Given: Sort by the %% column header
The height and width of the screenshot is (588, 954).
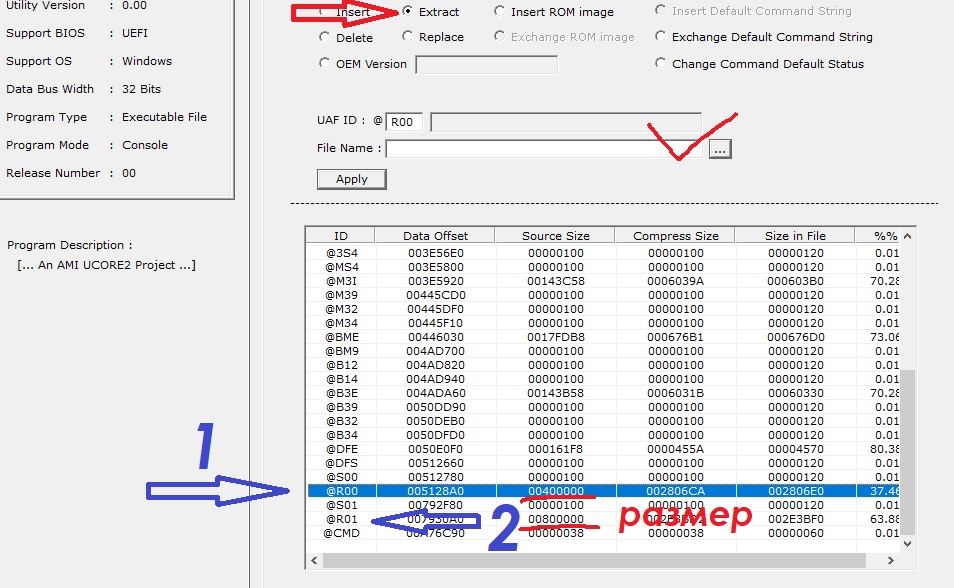Looking at the screenshot, I should point(878,236).
